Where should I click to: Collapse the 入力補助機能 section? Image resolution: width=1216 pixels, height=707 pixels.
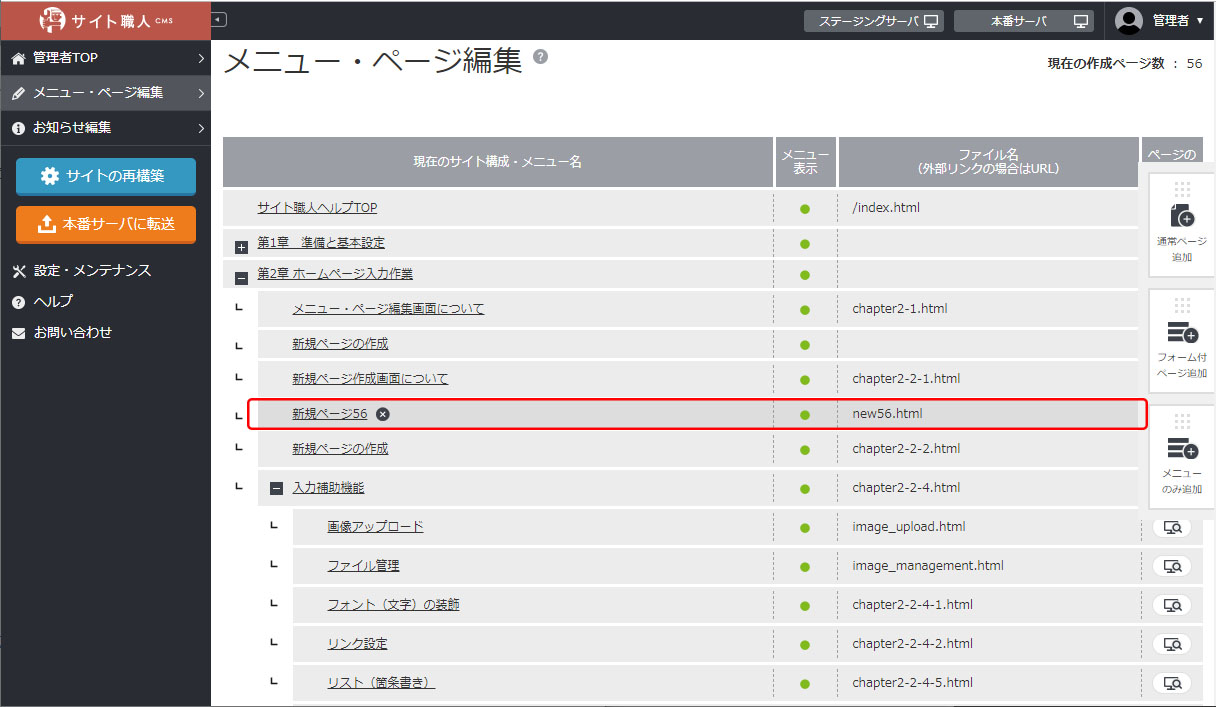[x=277, y=489]
